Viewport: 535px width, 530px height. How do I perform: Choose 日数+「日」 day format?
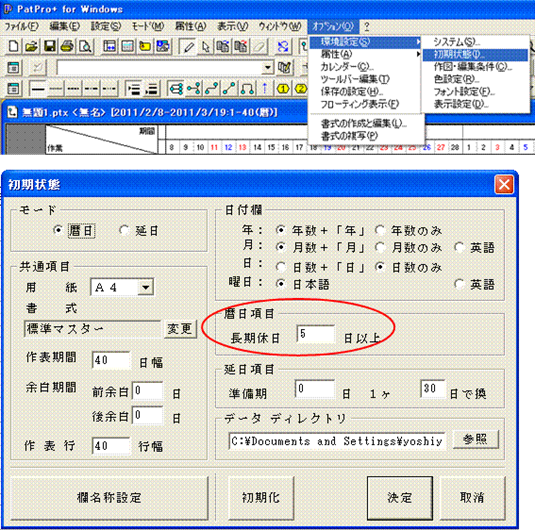pos(280,267)
